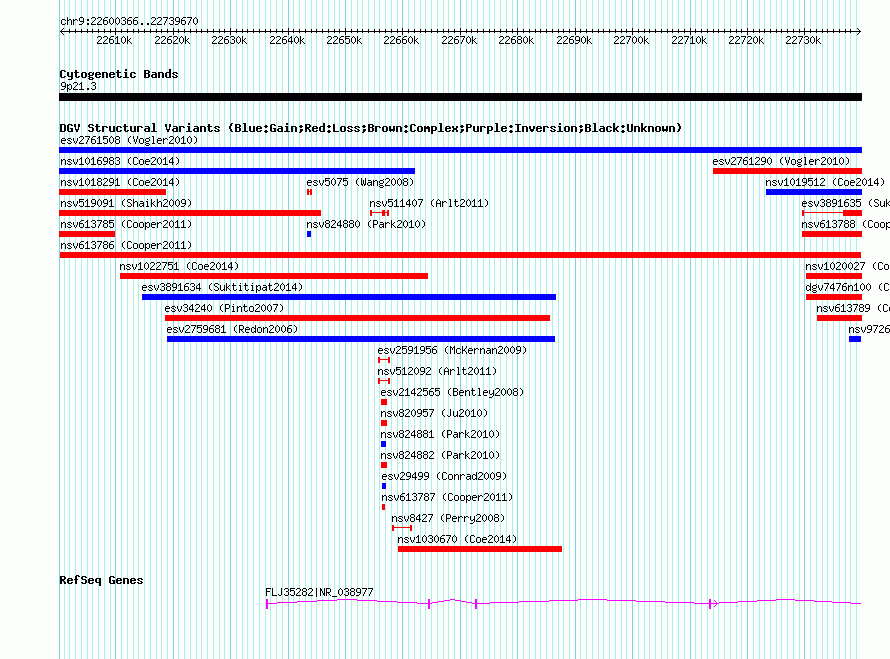Click the chr9:22600366..22739670 region label
This screenshot has width=890, height=659.
click(129, 21)
